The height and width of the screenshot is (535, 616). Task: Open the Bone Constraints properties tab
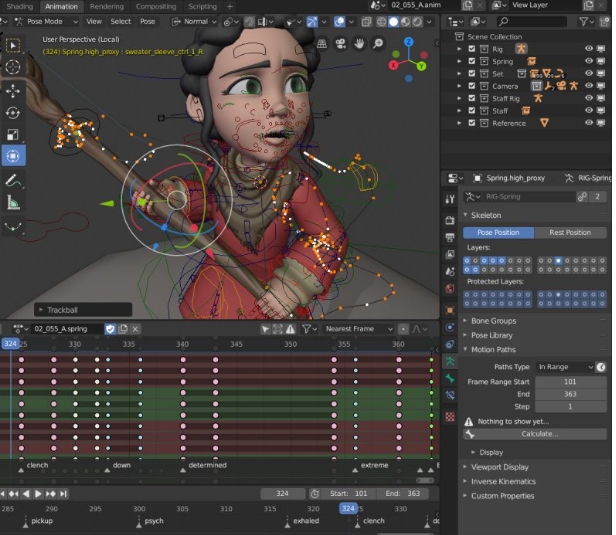click(x=450, y=395)
